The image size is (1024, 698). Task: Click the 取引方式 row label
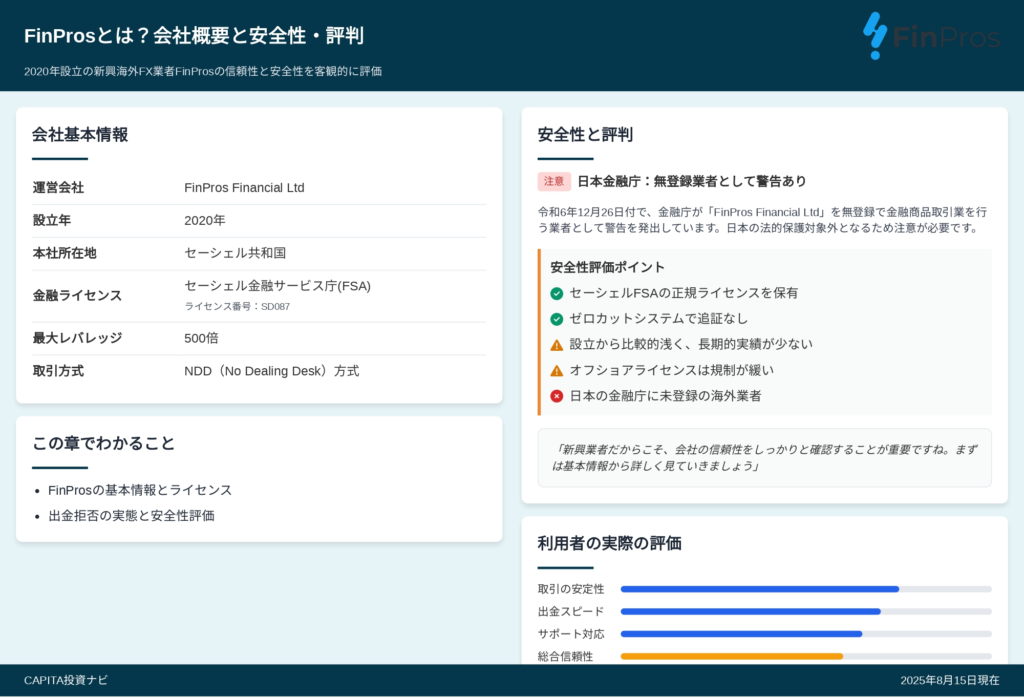[58, 371]
